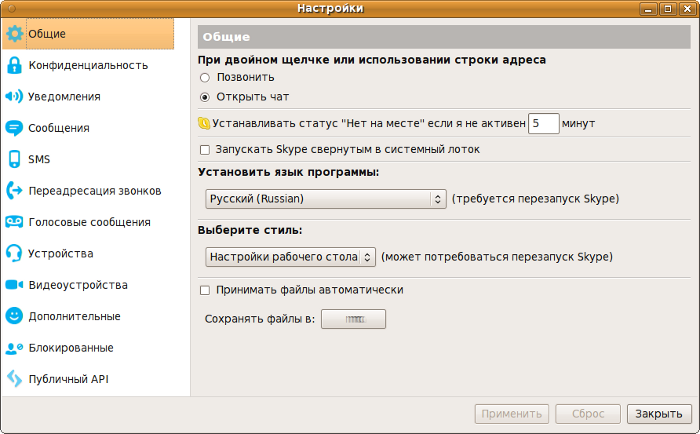
Task: Open the Устройства section
Action: 88,253
